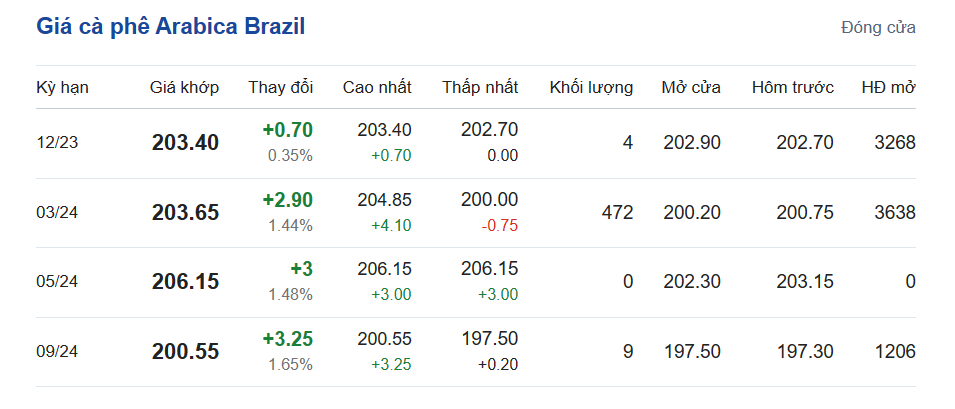Open the 09/24 contract term row

pos(57,352)
